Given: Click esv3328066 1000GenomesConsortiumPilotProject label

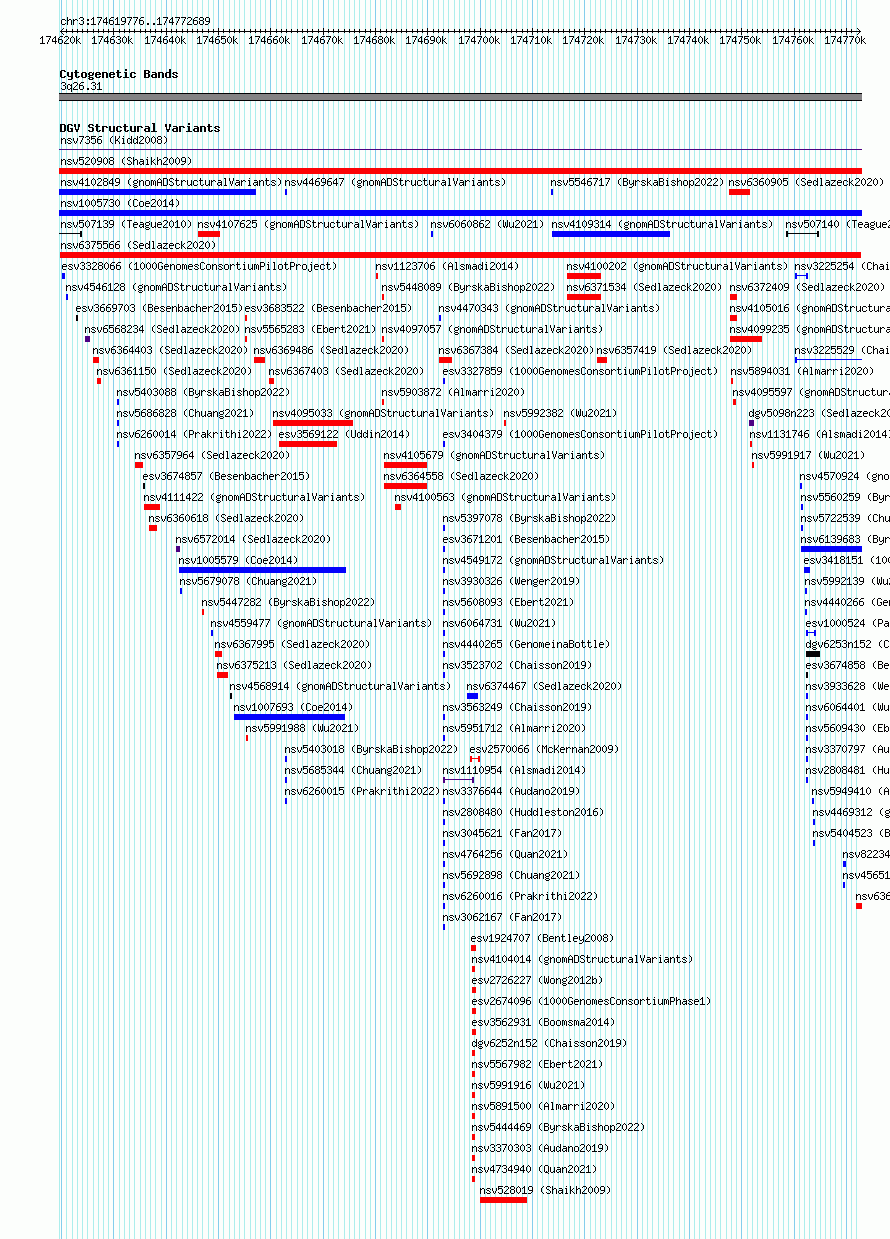Looking at the screenshot, I should (x=200, y=266).
